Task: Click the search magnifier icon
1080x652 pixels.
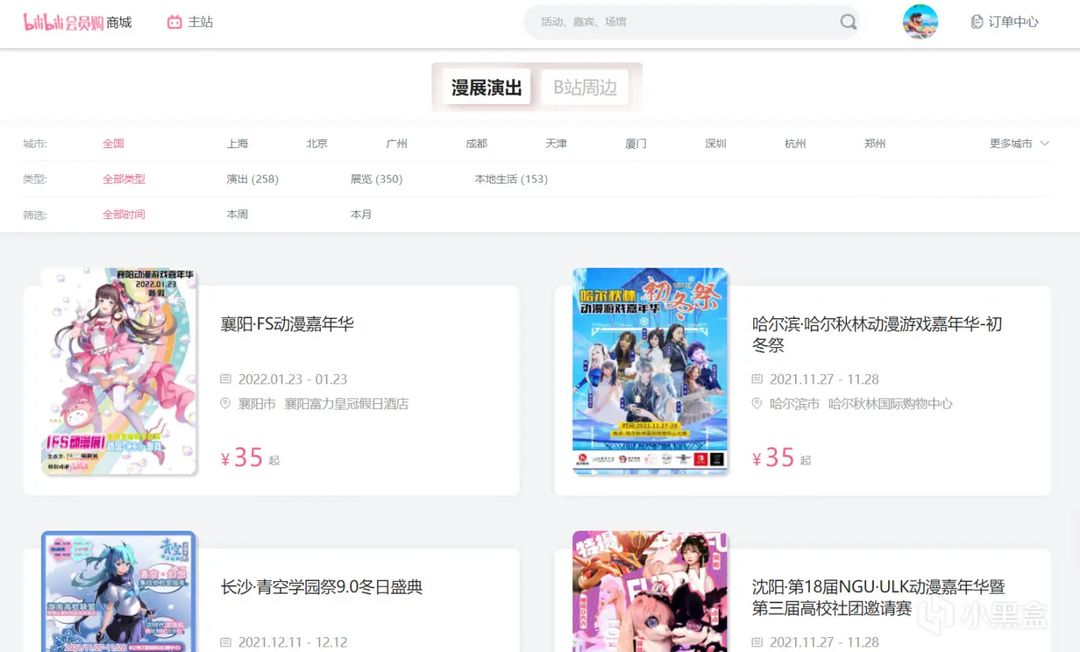Action: point(848,22)
